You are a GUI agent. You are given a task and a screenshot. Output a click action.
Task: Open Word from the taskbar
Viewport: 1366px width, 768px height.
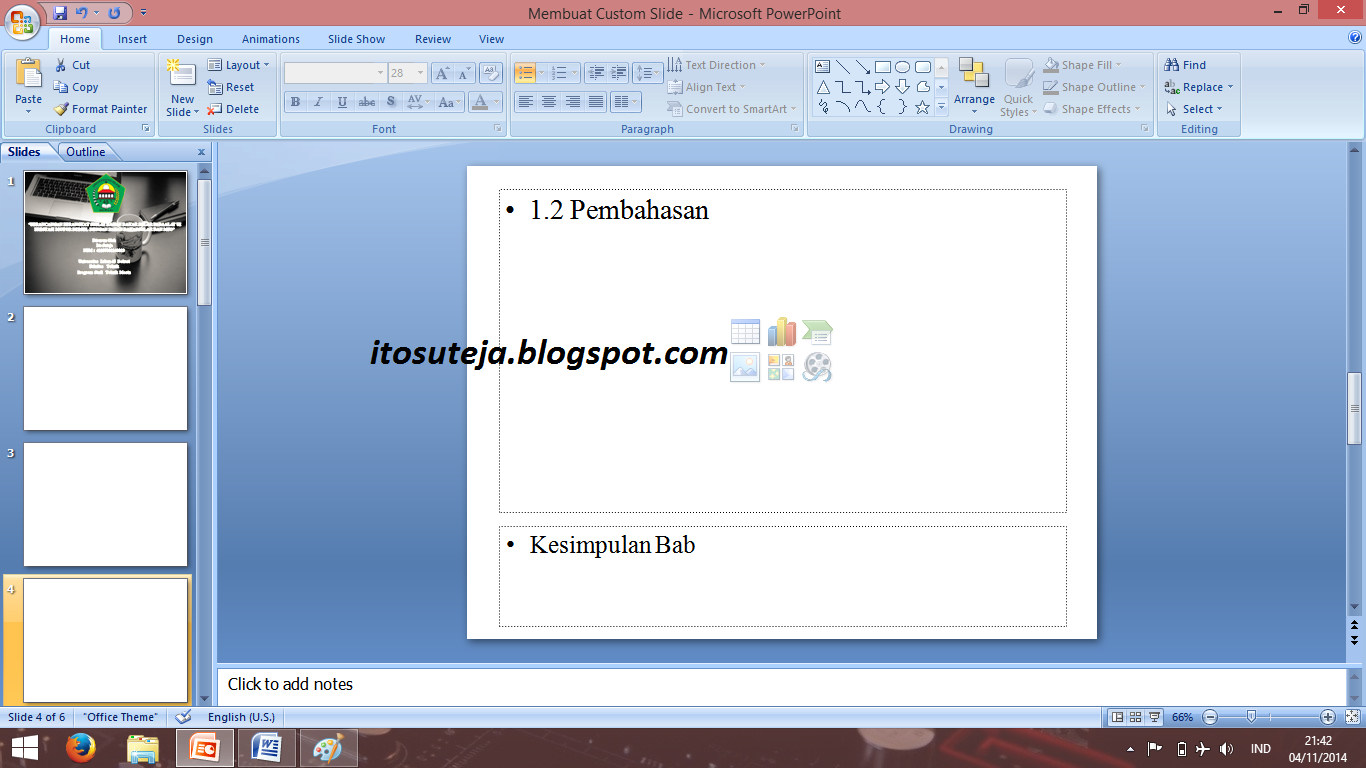point(267,748)
